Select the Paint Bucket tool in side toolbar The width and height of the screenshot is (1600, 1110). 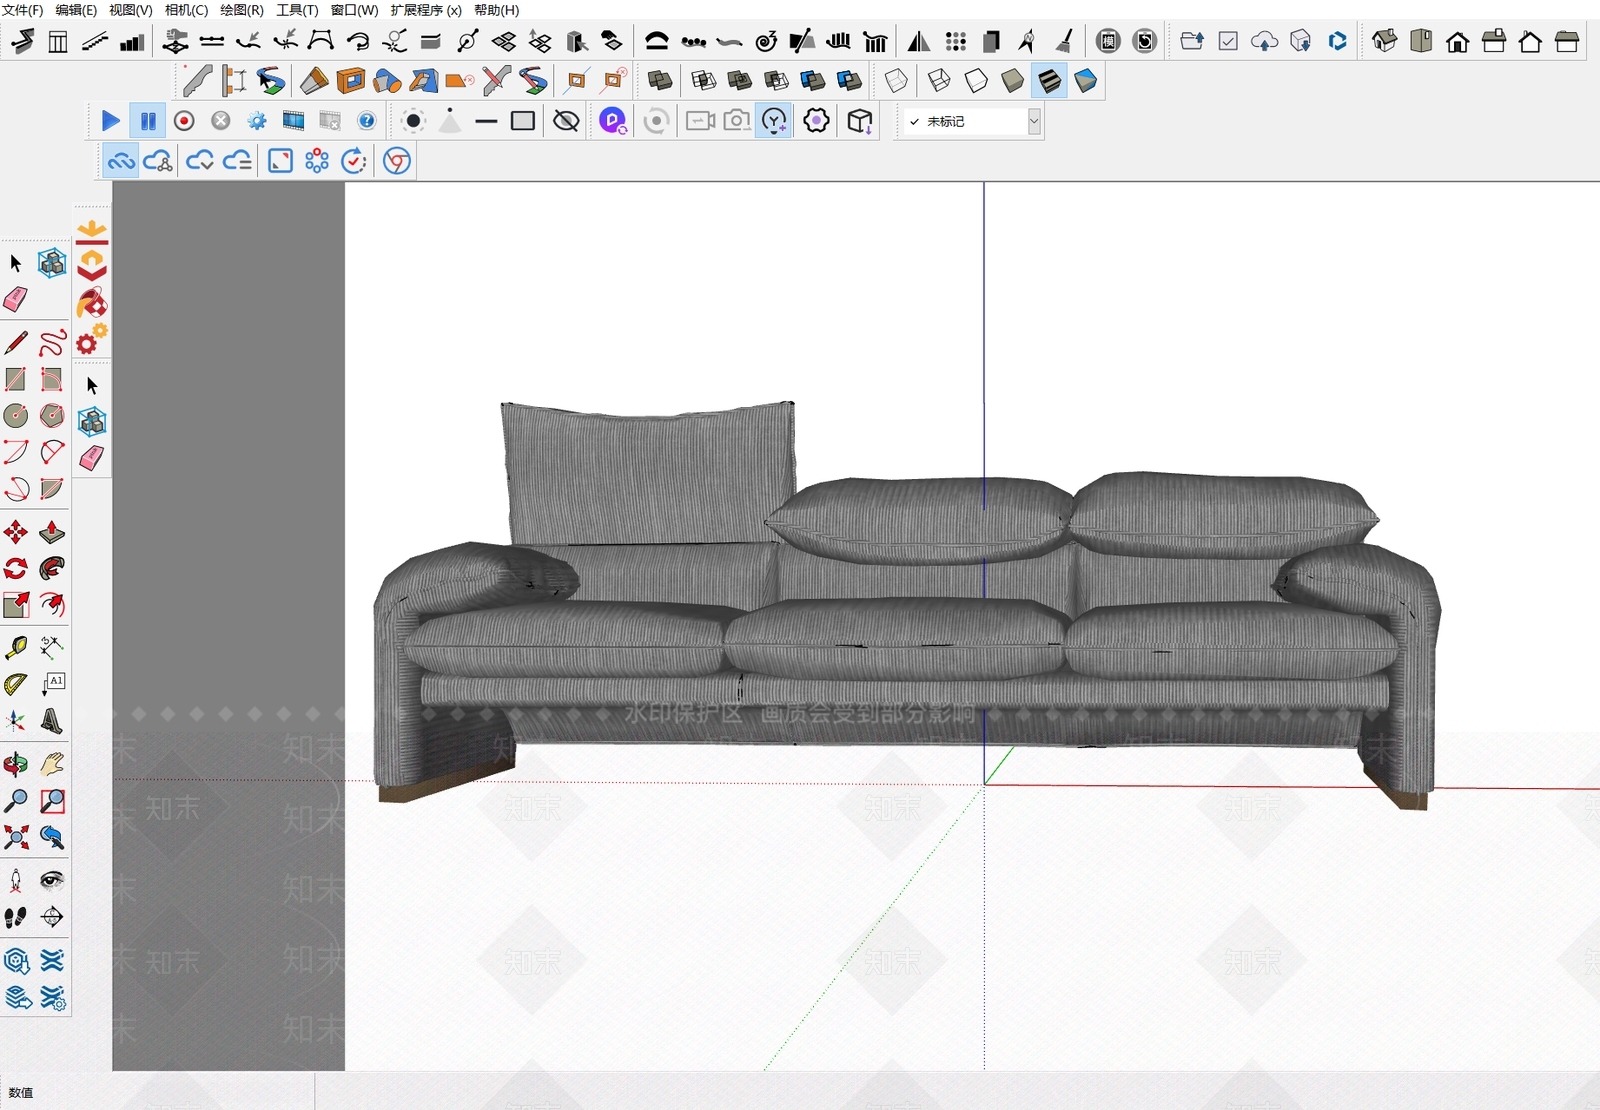[92, 302]
